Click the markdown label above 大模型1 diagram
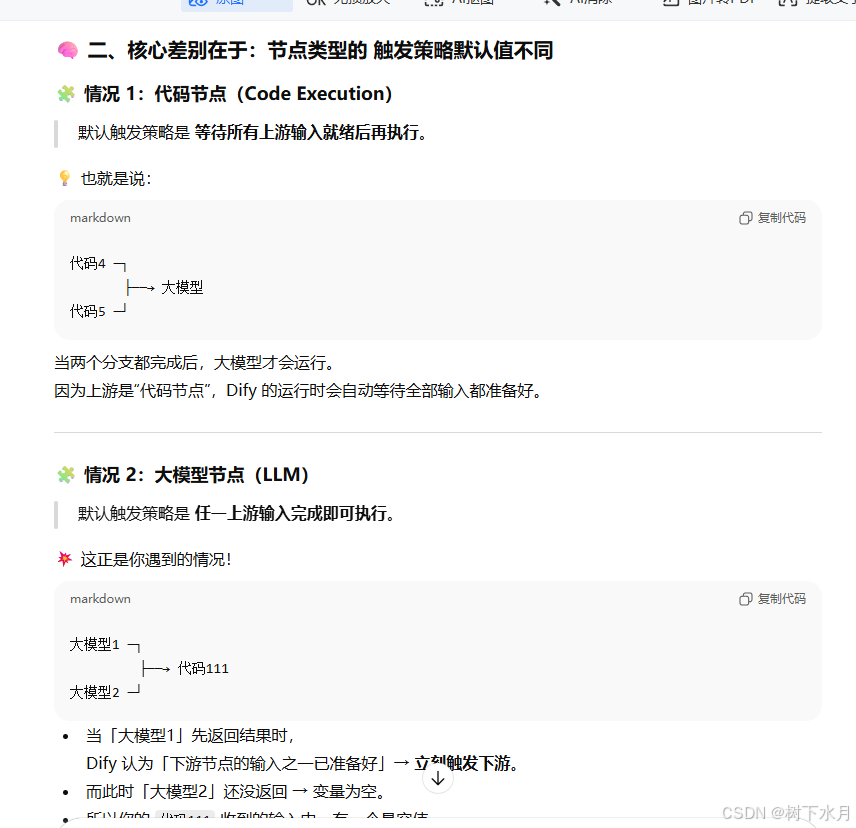This screenshot has height=828, width=856. click(x=100, y=599)
